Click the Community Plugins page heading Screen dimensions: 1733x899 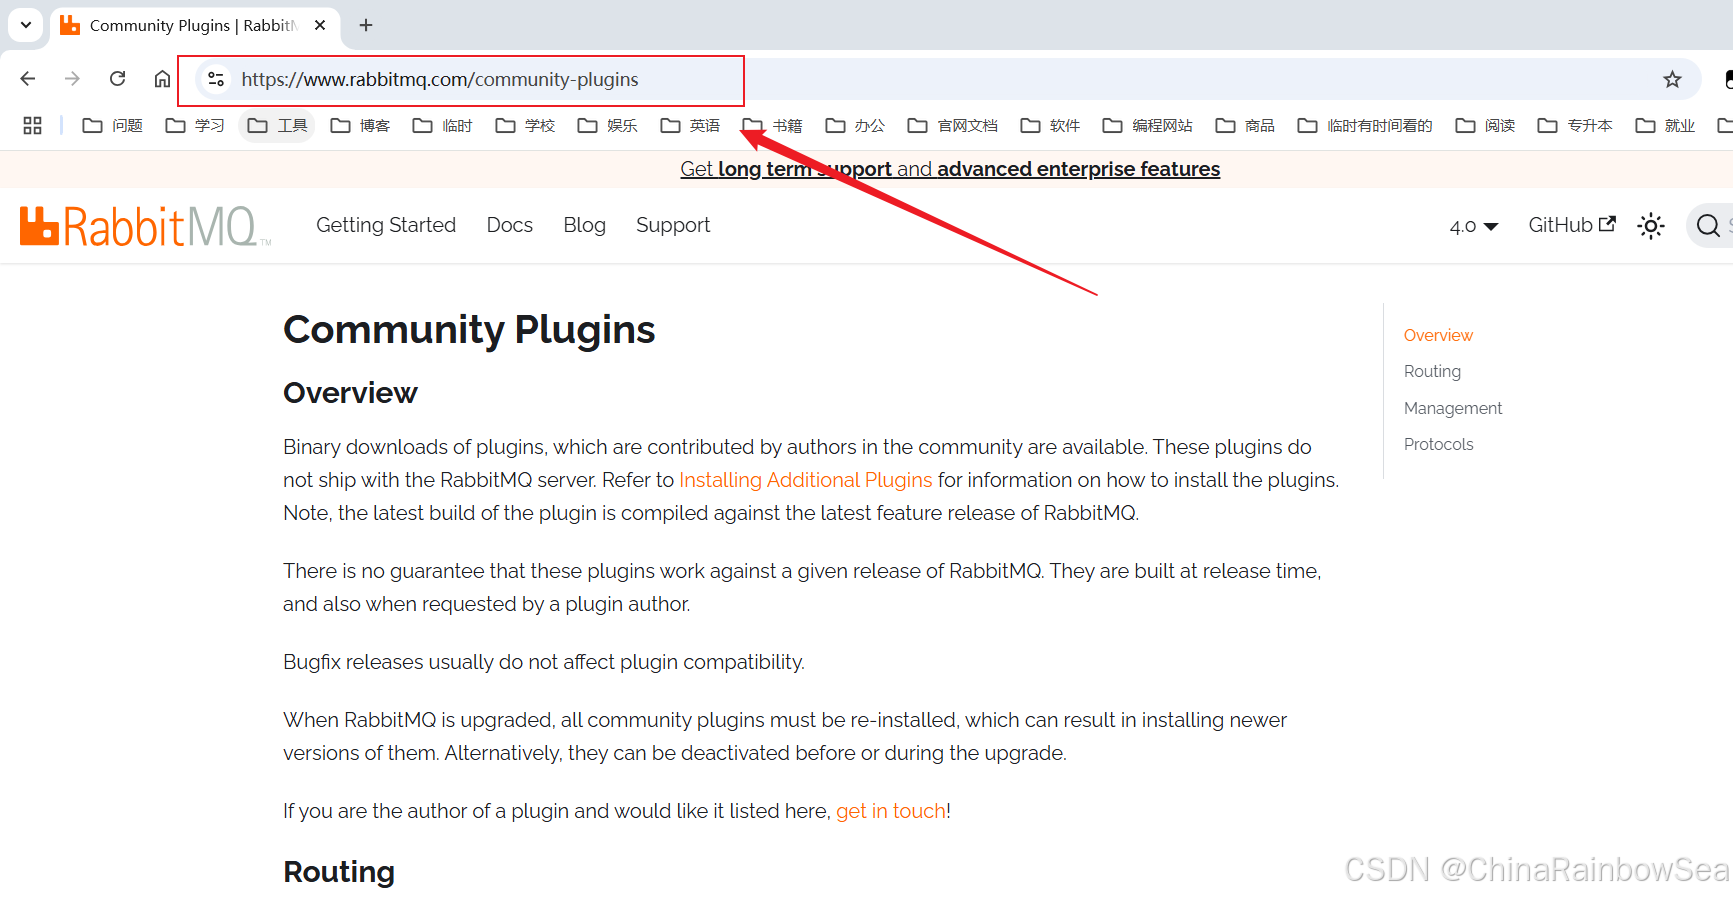pyautogui.click(x=469, y=330)
